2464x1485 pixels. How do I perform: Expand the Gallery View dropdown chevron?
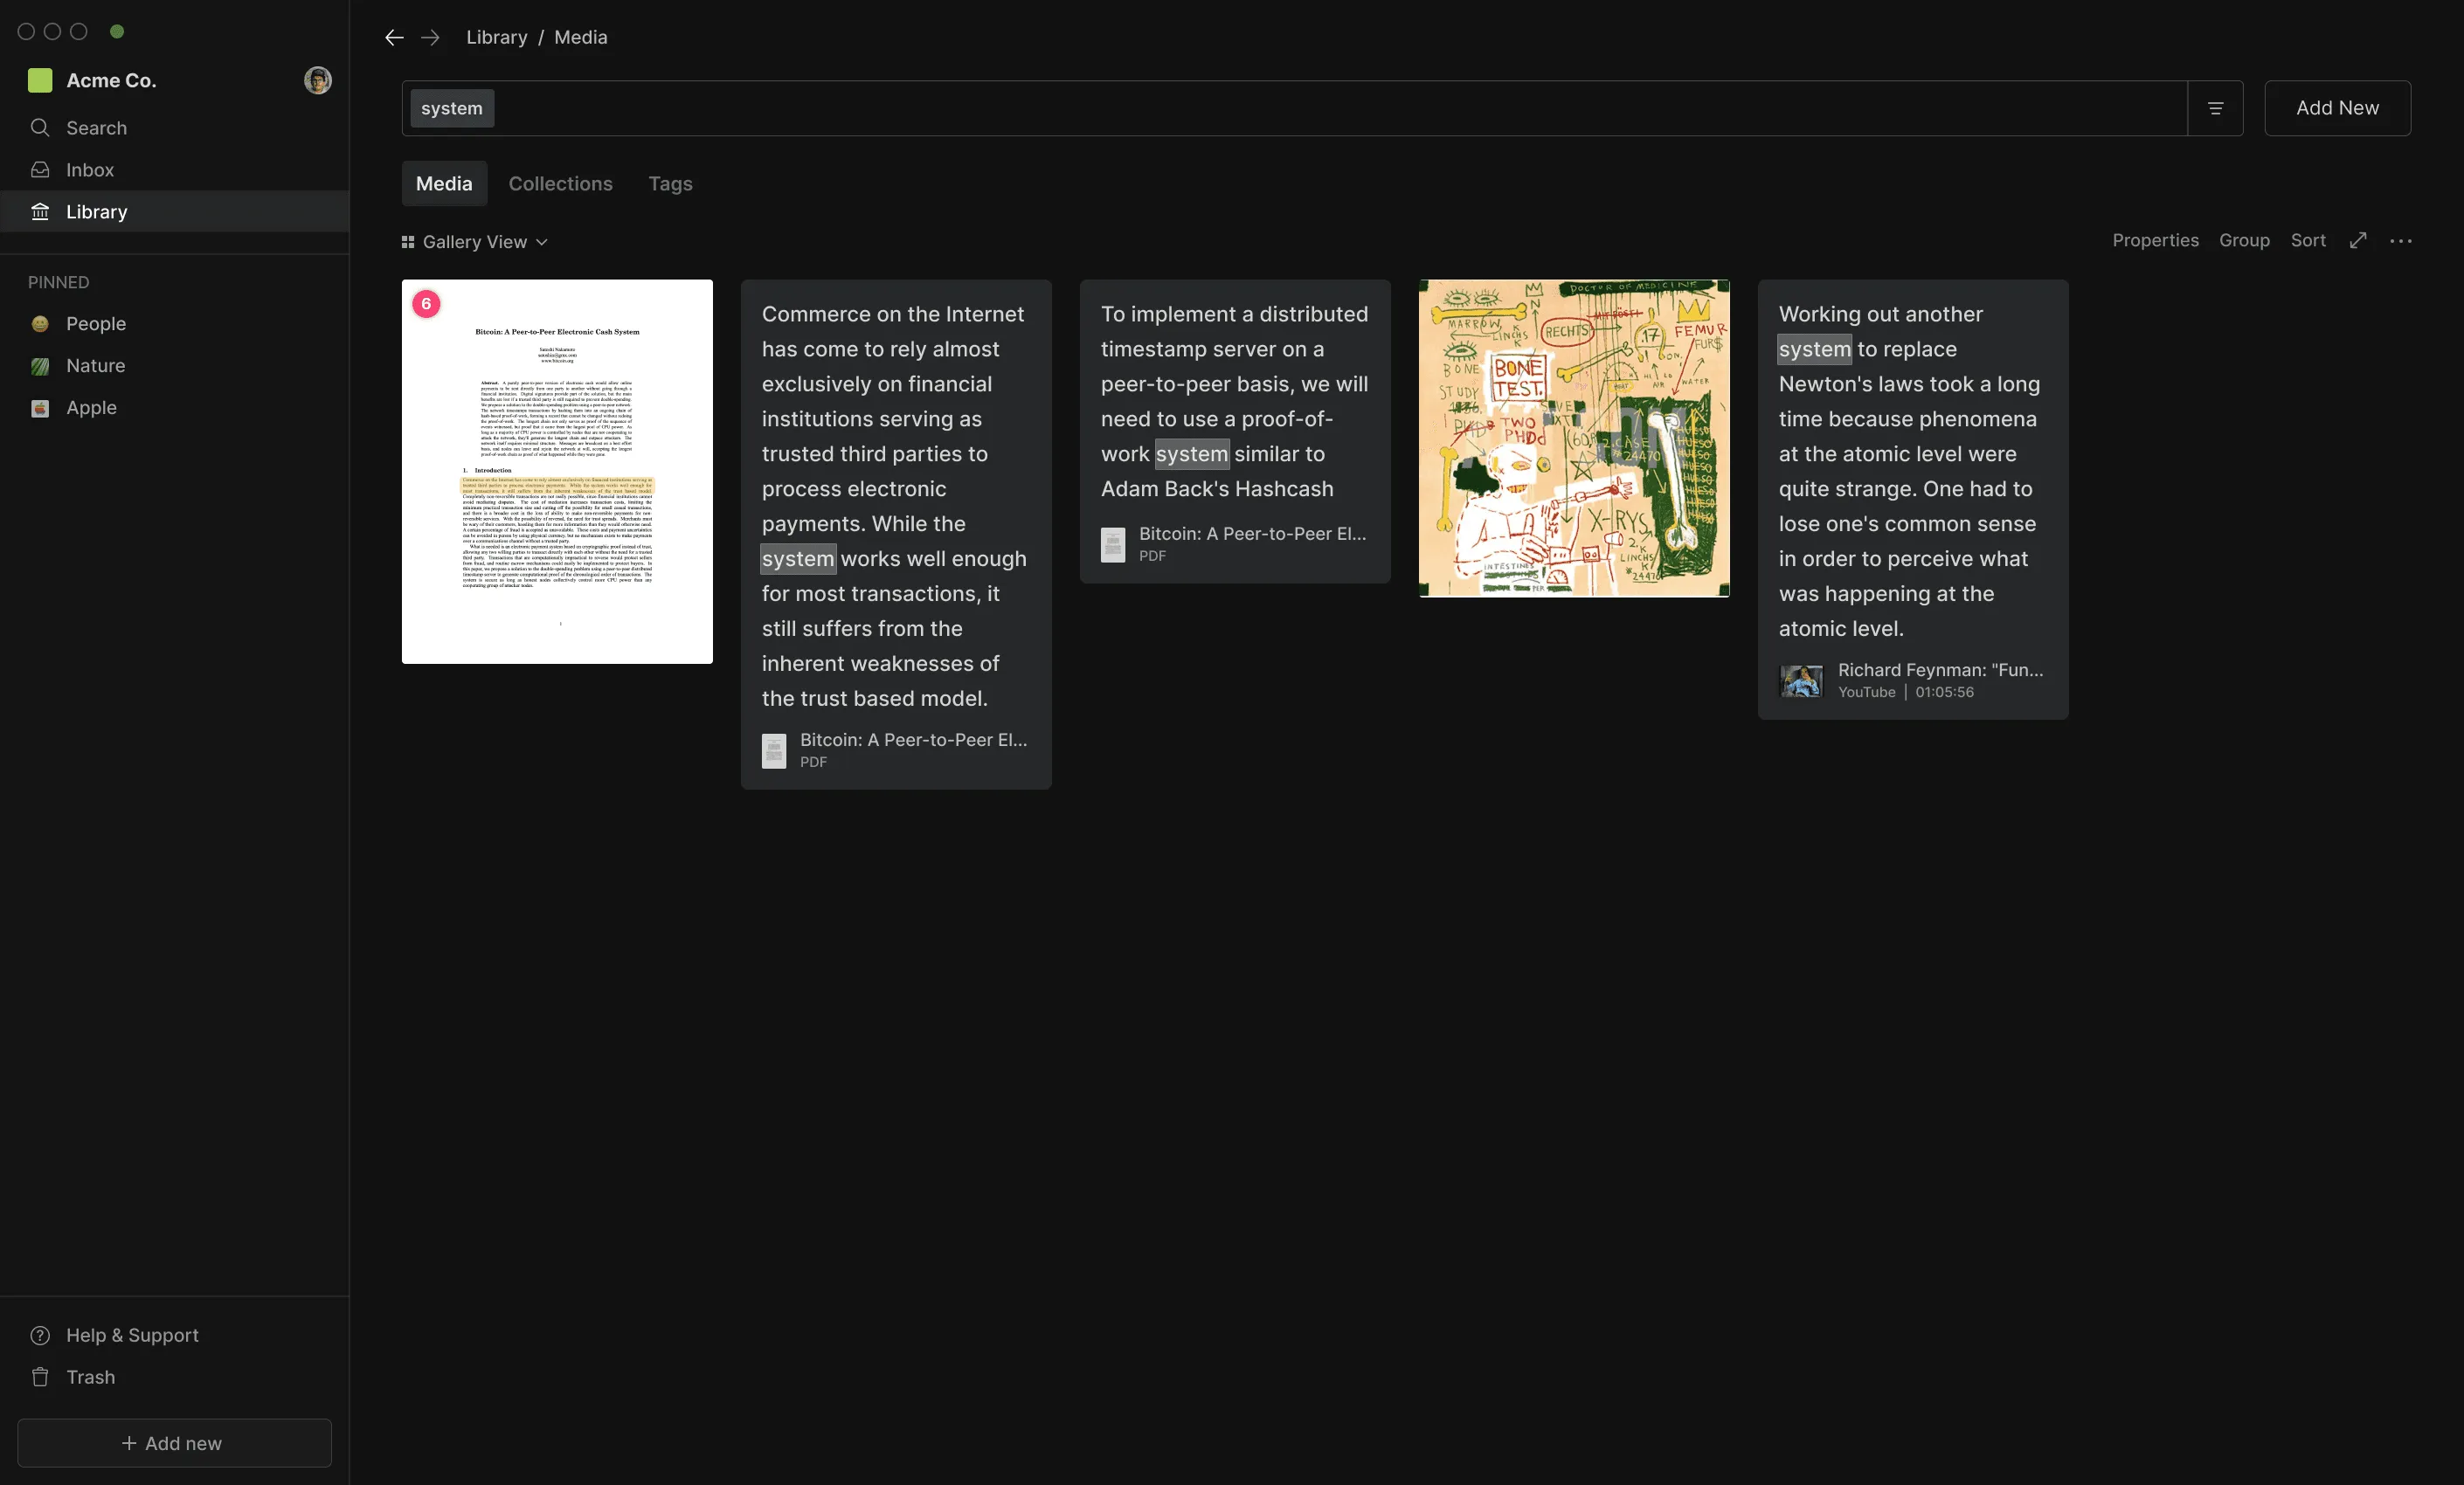pyautogui.click(x=542, y=242)
